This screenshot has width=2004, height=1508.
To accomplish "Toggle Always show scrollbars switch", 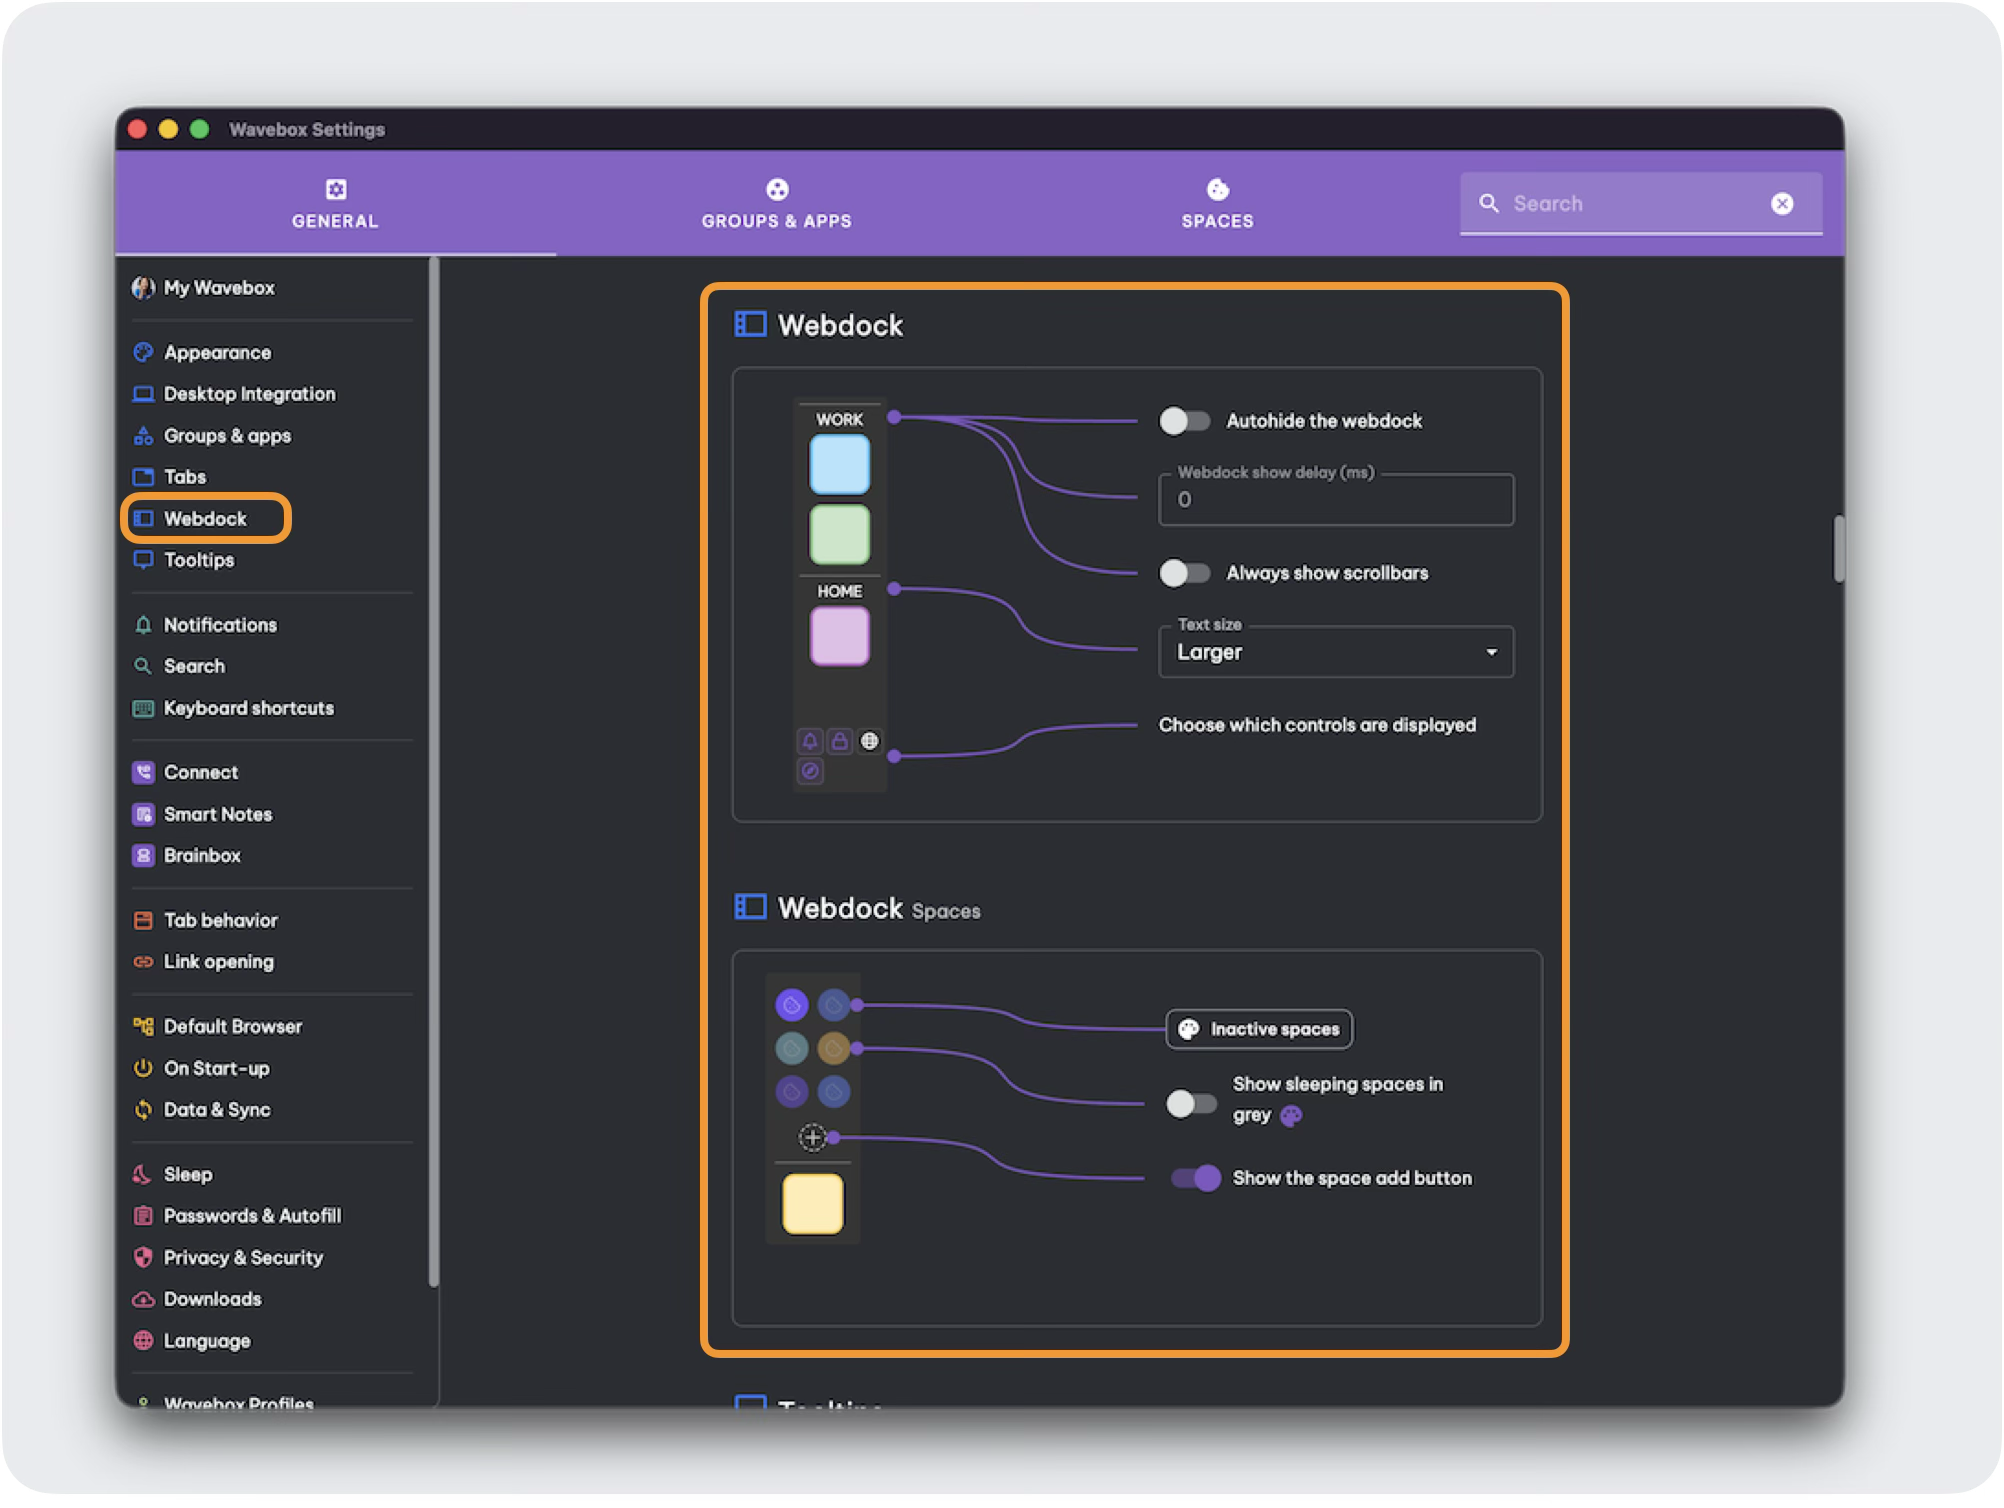I will click(1184, 573).
